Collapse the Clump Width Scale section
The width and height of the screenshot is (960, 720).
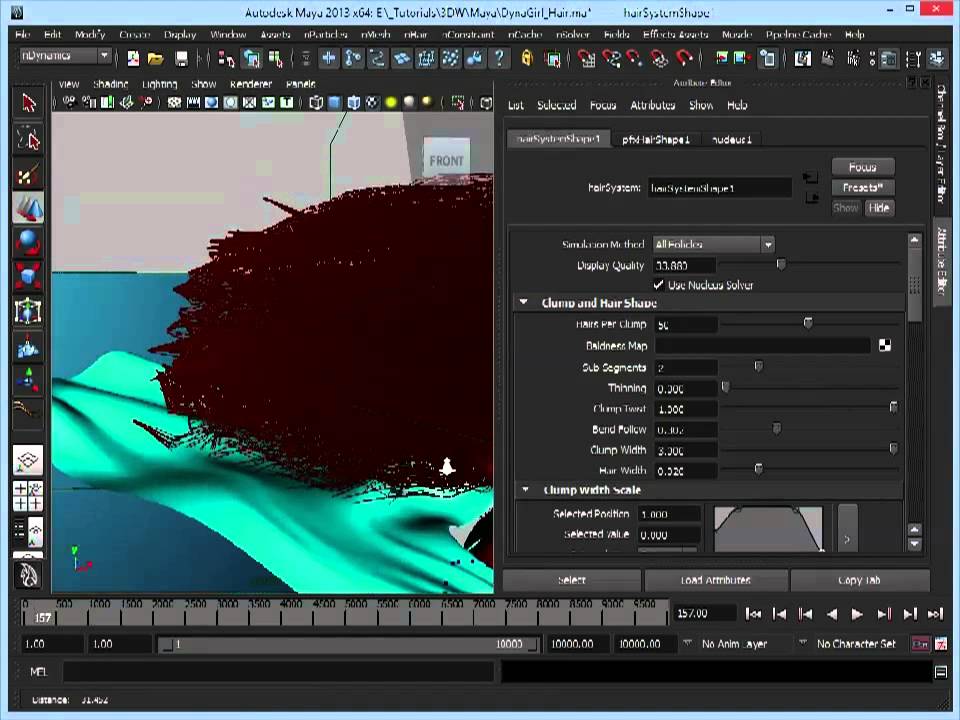tap(525, 489)
